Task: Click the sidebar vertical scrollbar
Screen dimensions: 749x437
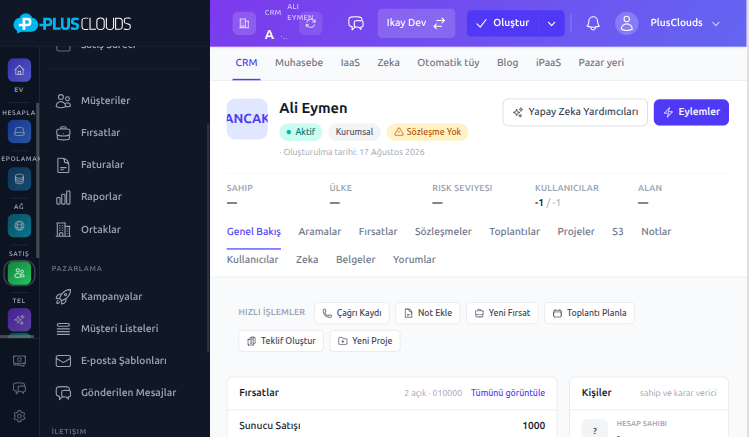Action: click(x=208, y=239)
